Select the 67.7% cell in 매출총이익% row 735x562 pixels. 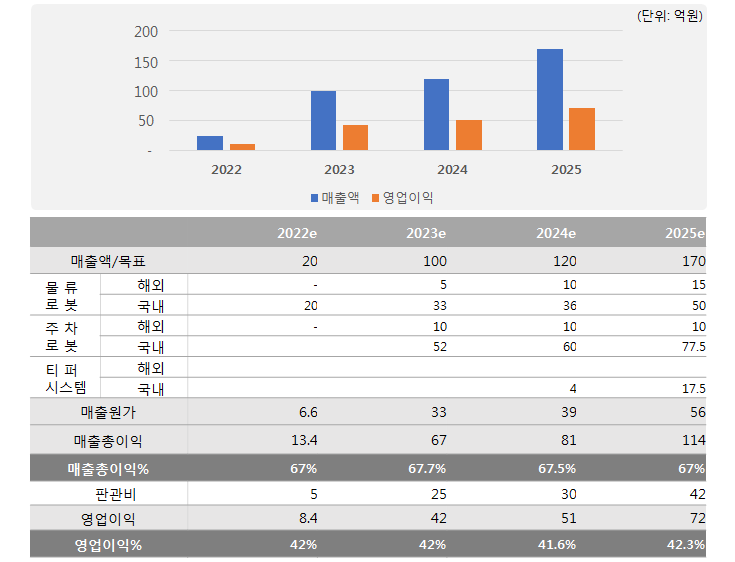[426, 469]
